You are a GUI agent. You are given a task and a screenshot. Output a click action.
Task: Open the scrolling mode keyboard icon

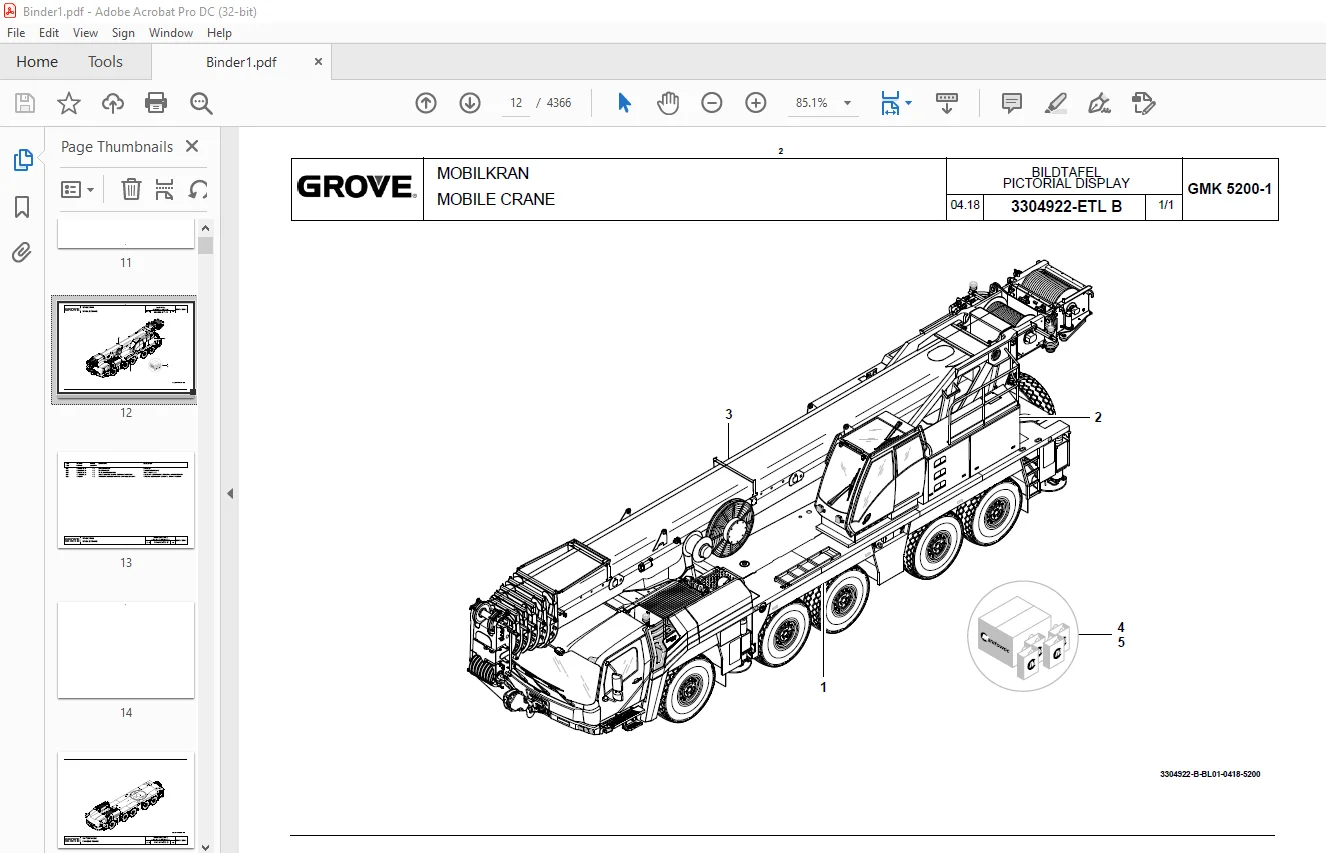(947, 103)
